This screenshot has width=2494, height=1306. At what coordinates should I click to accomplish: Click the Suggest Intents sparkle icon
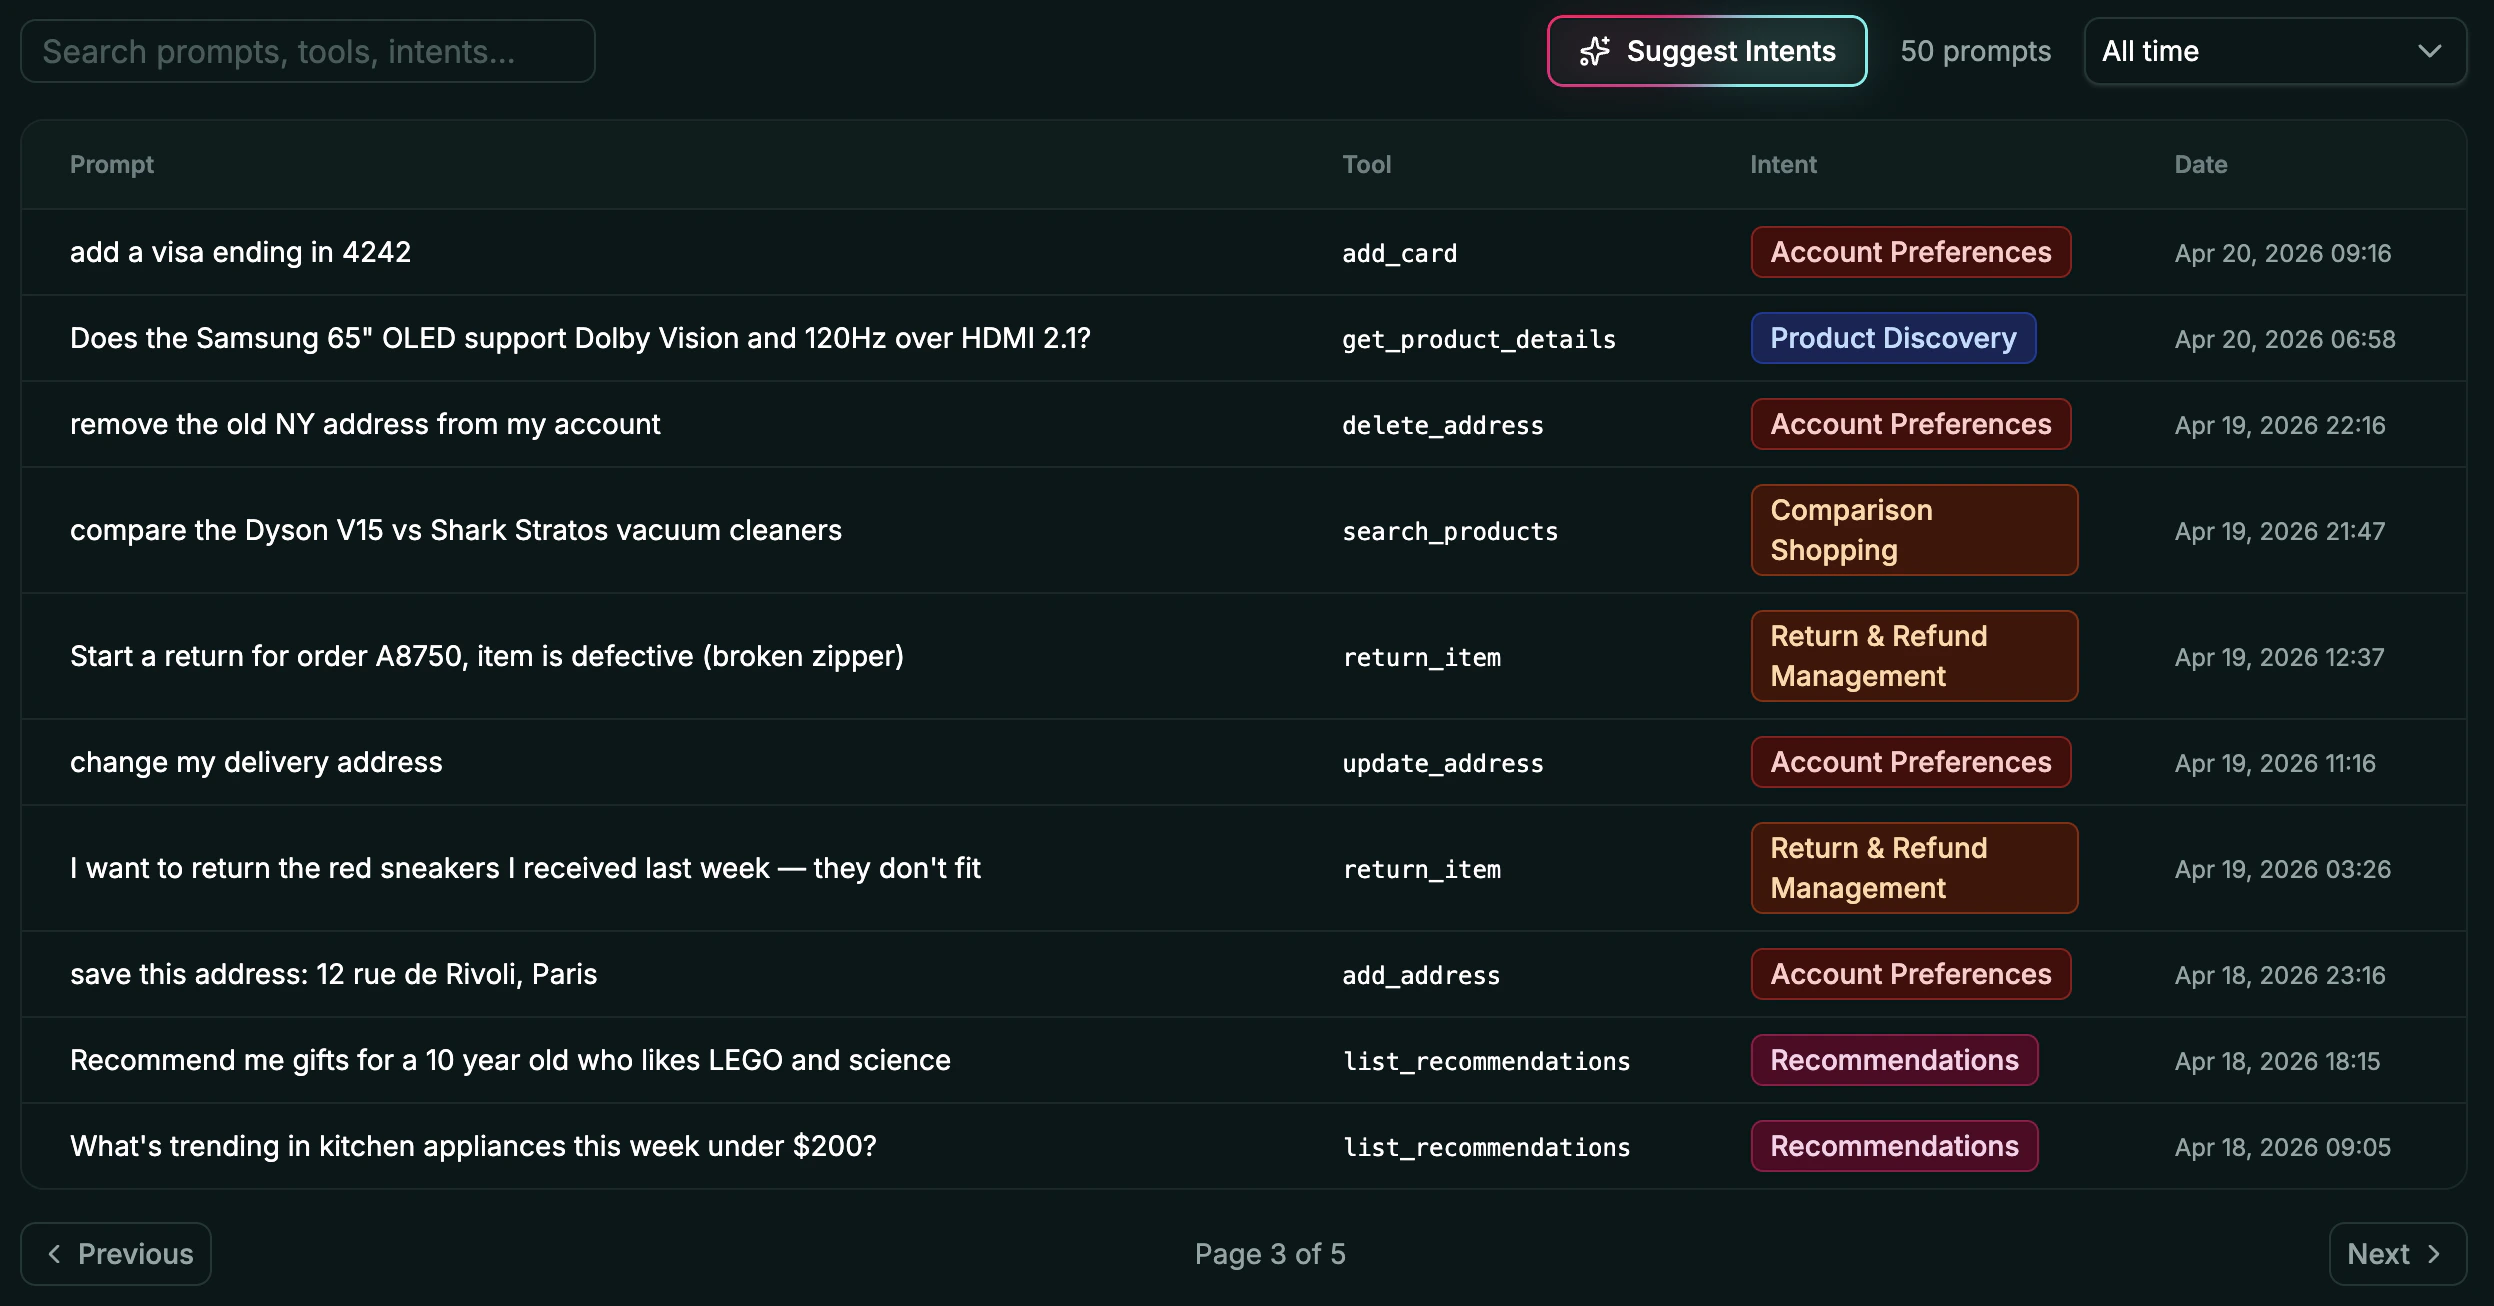(x=1594, y=51)
